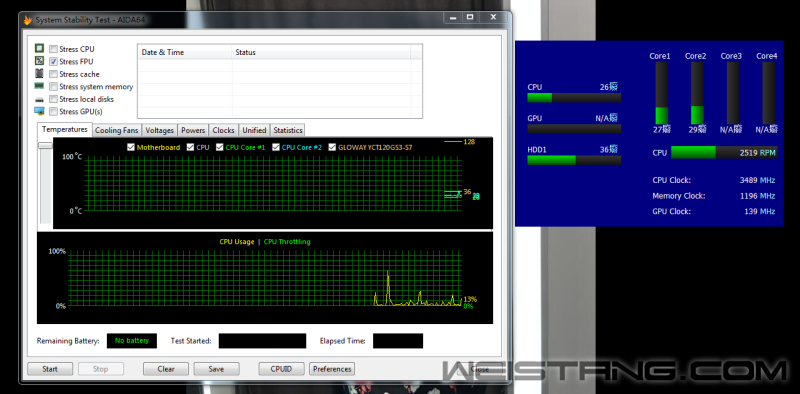The width and height of the screenshot is (800, 394).
Task: Click the disk drive icon beside Stress local disks
Action: click(x=39, y=100)
